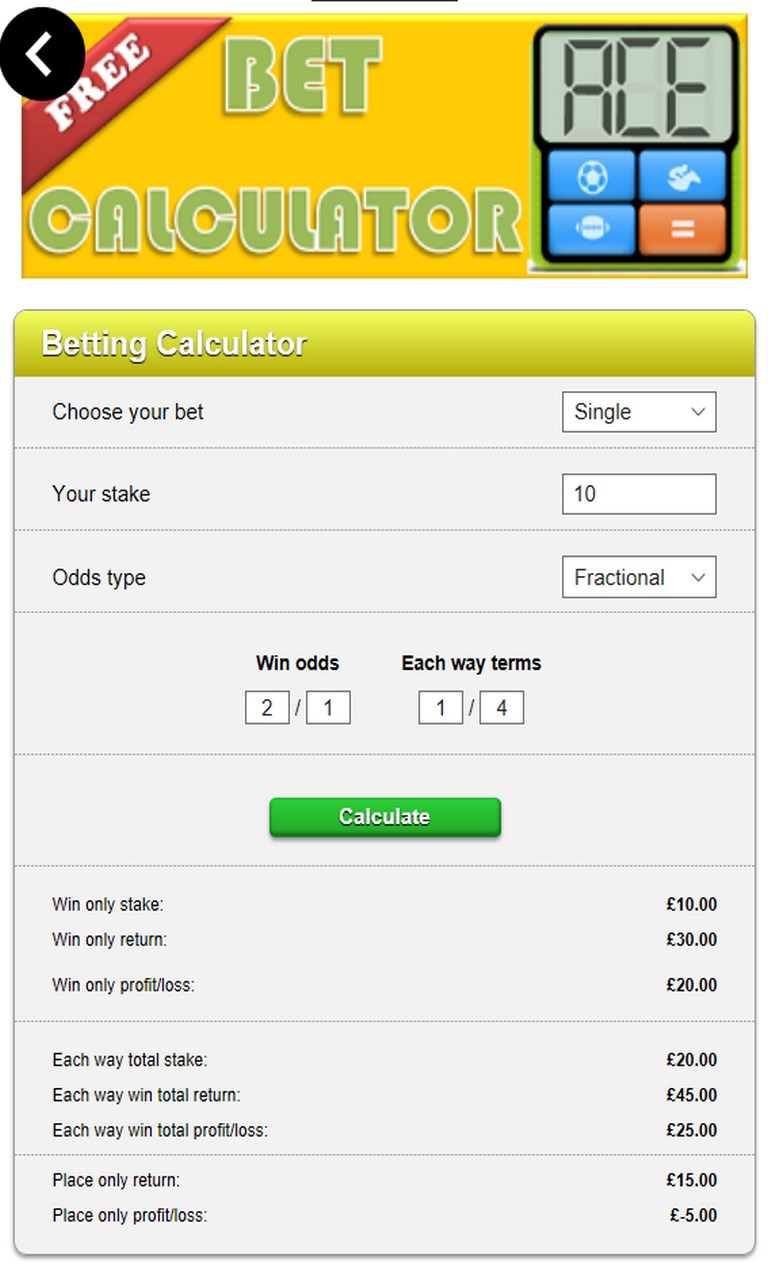Image resolution: width=768 pixels, height=1280 pixels.
Task: Click the horse racing icon in banner
Action: coord(683,178)
